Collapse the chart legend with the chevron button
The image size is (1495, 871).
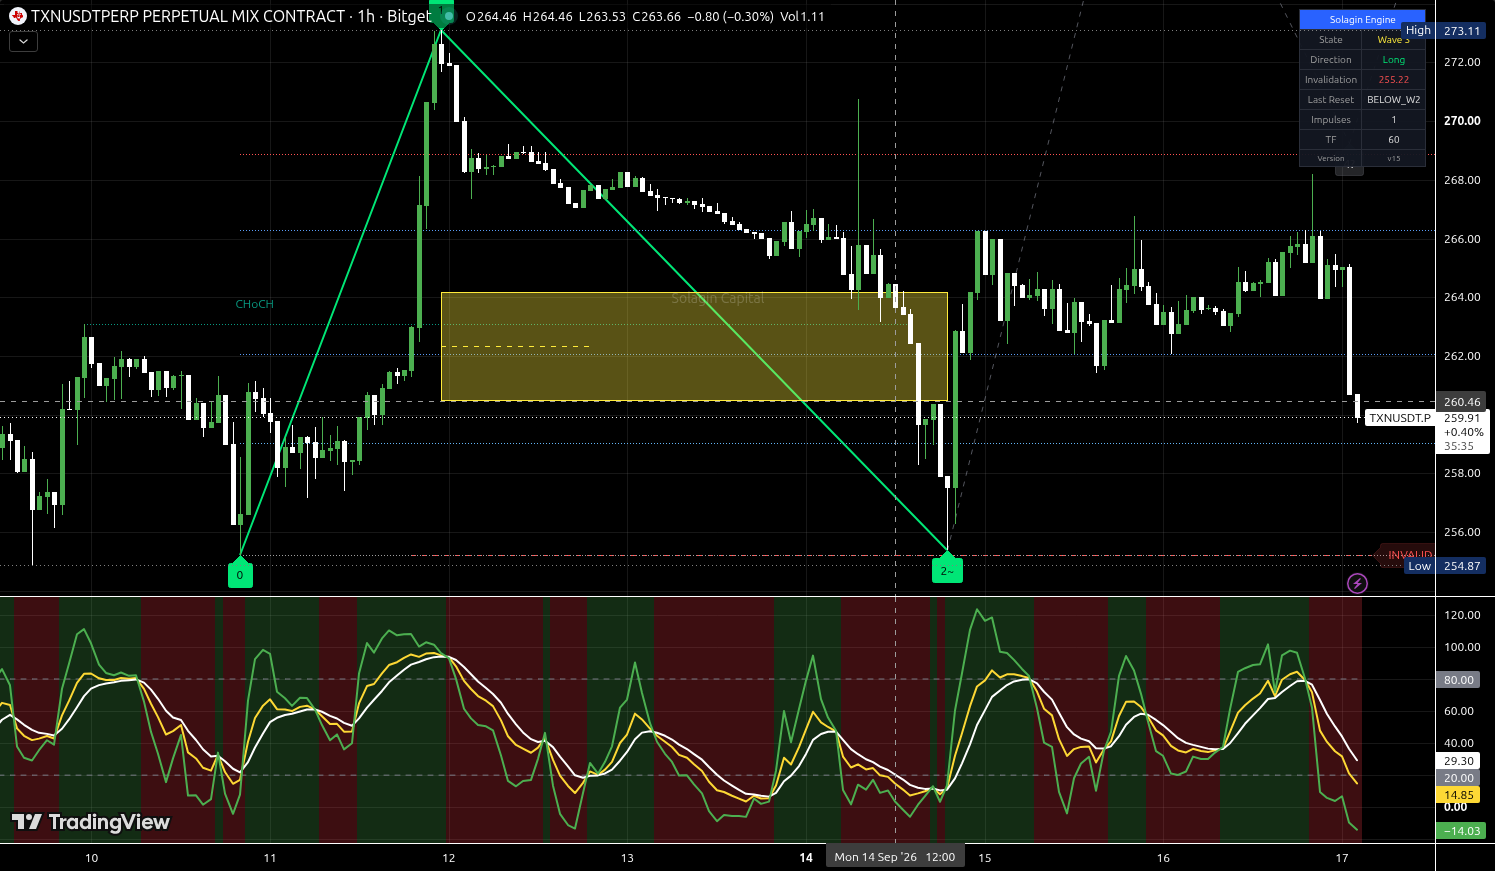pyautogui.click(x=23, y=42)
